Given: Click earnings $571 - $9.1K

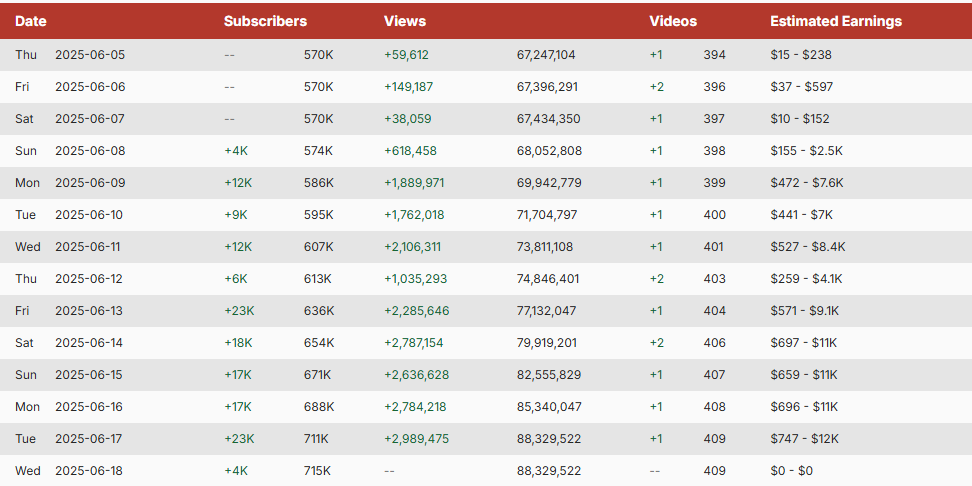Looking at the screenshot, I should [805, 311].
